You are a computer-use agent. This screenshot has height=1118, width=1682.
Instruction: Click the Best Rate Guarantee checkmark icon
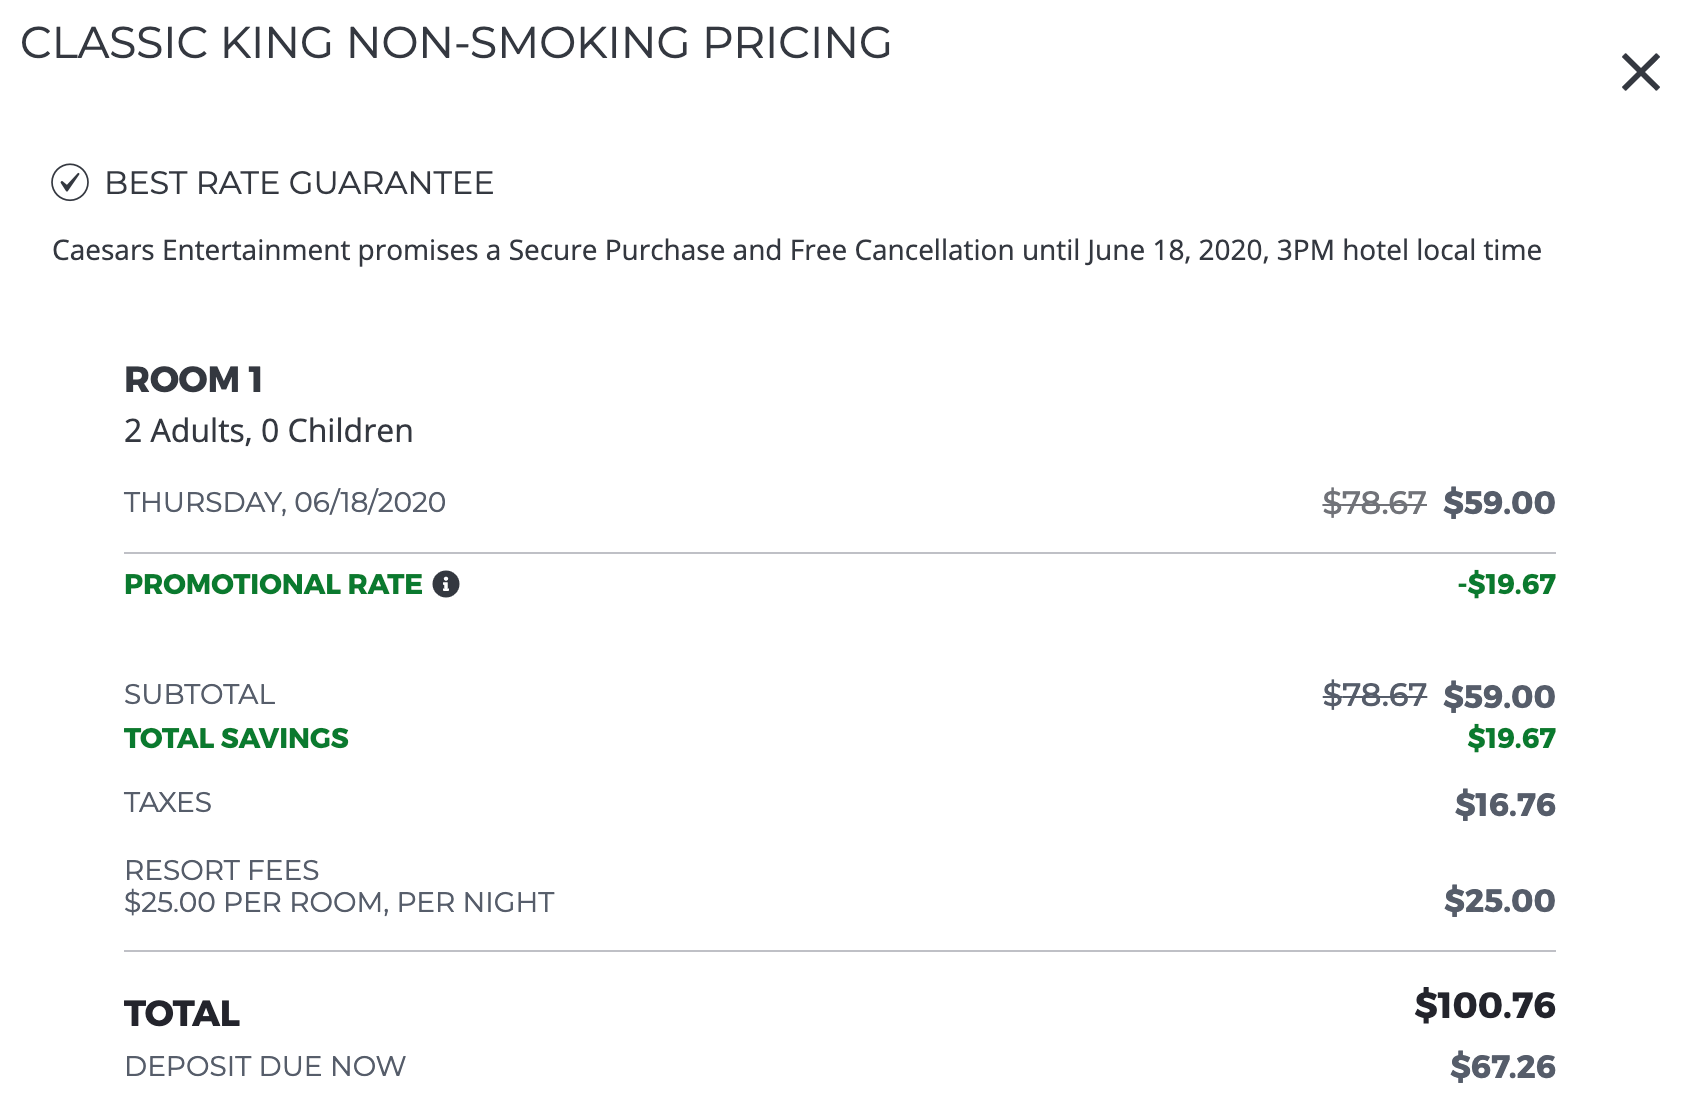(70, 183)
